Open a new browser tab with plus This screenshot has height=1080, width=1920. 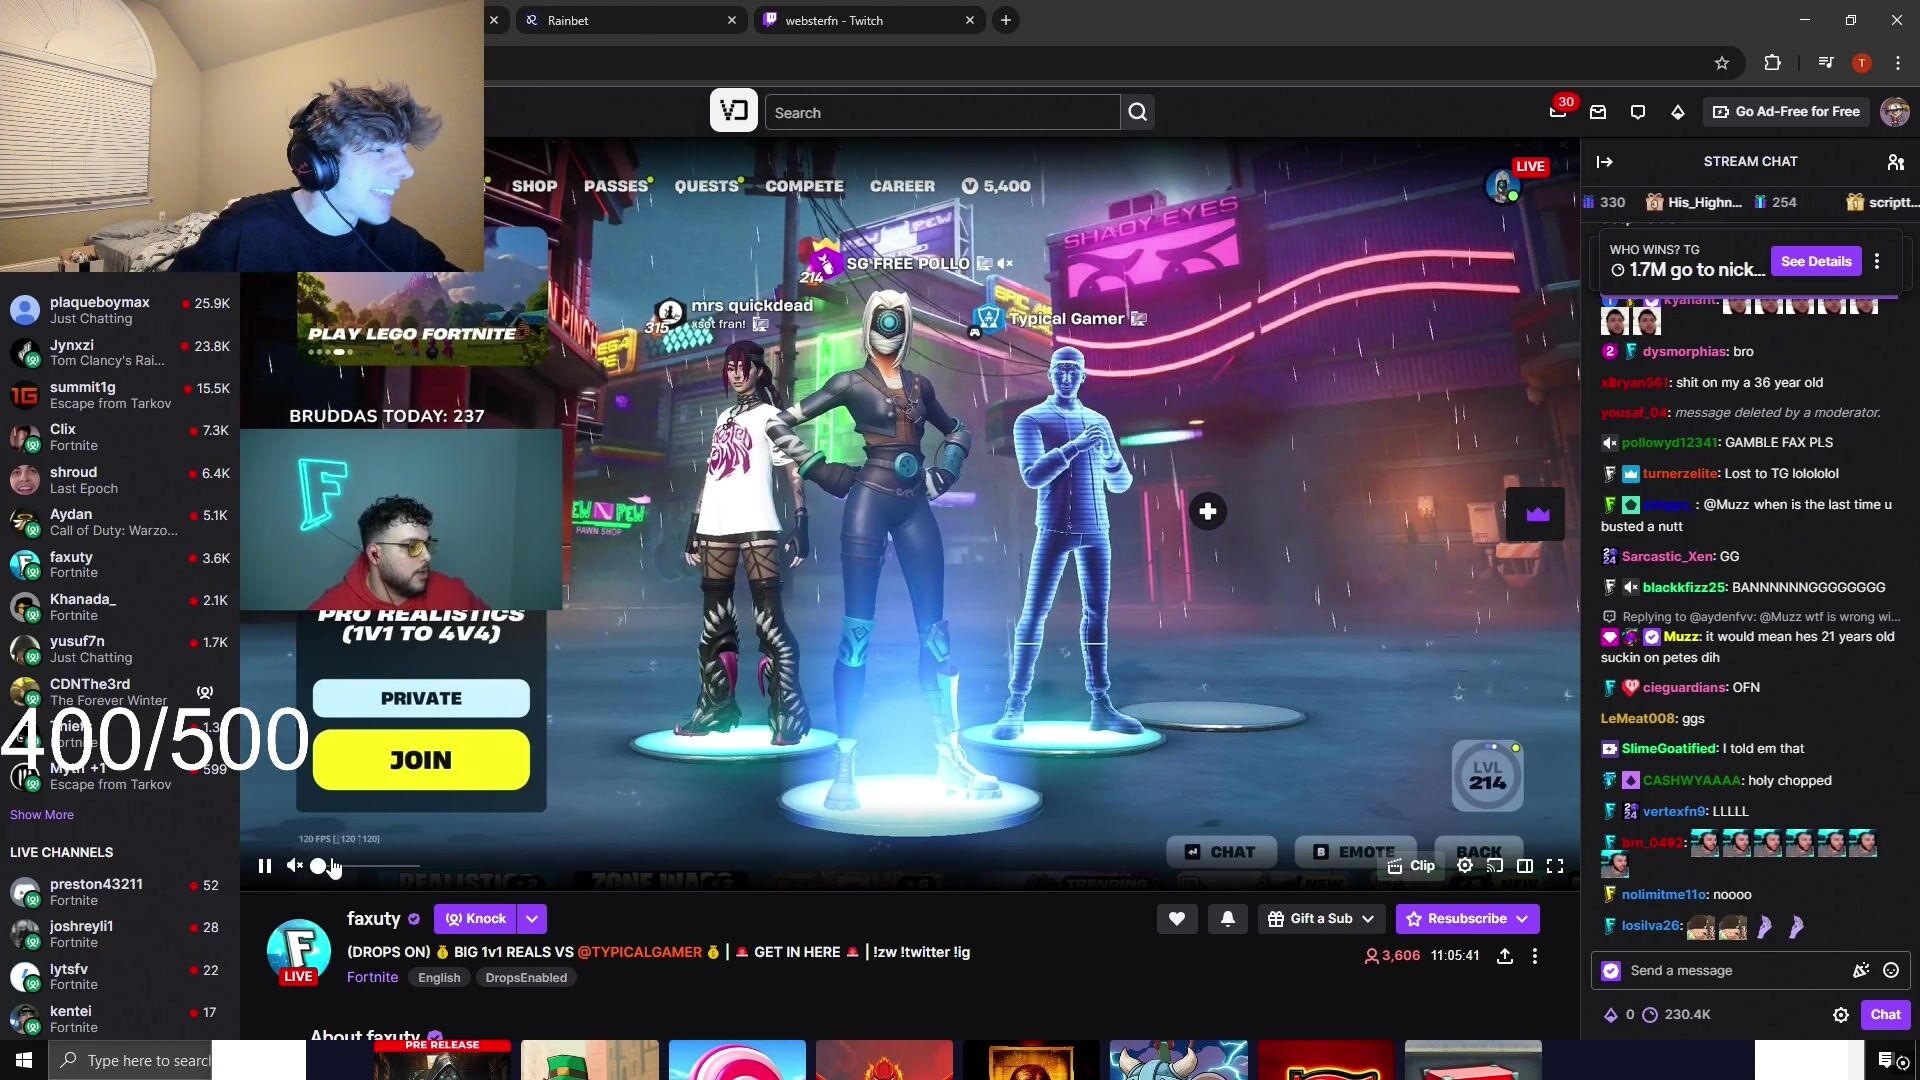tap(1006, 20)
